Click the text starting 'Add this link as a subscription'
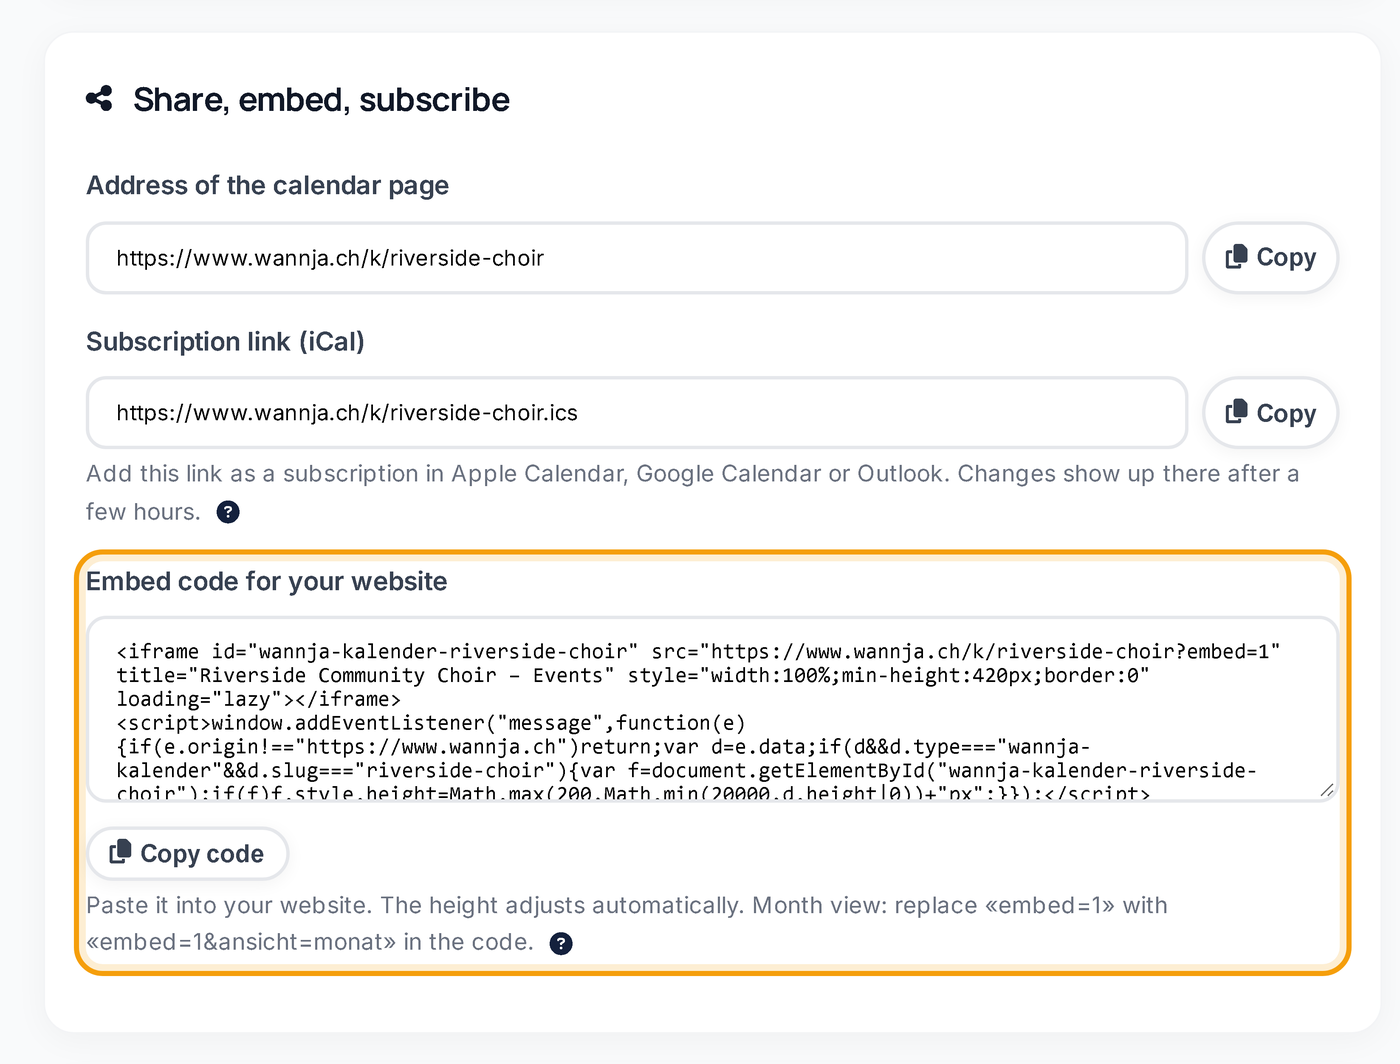The width and height of the screenshot is (1400, 1064). click(692, 493)
